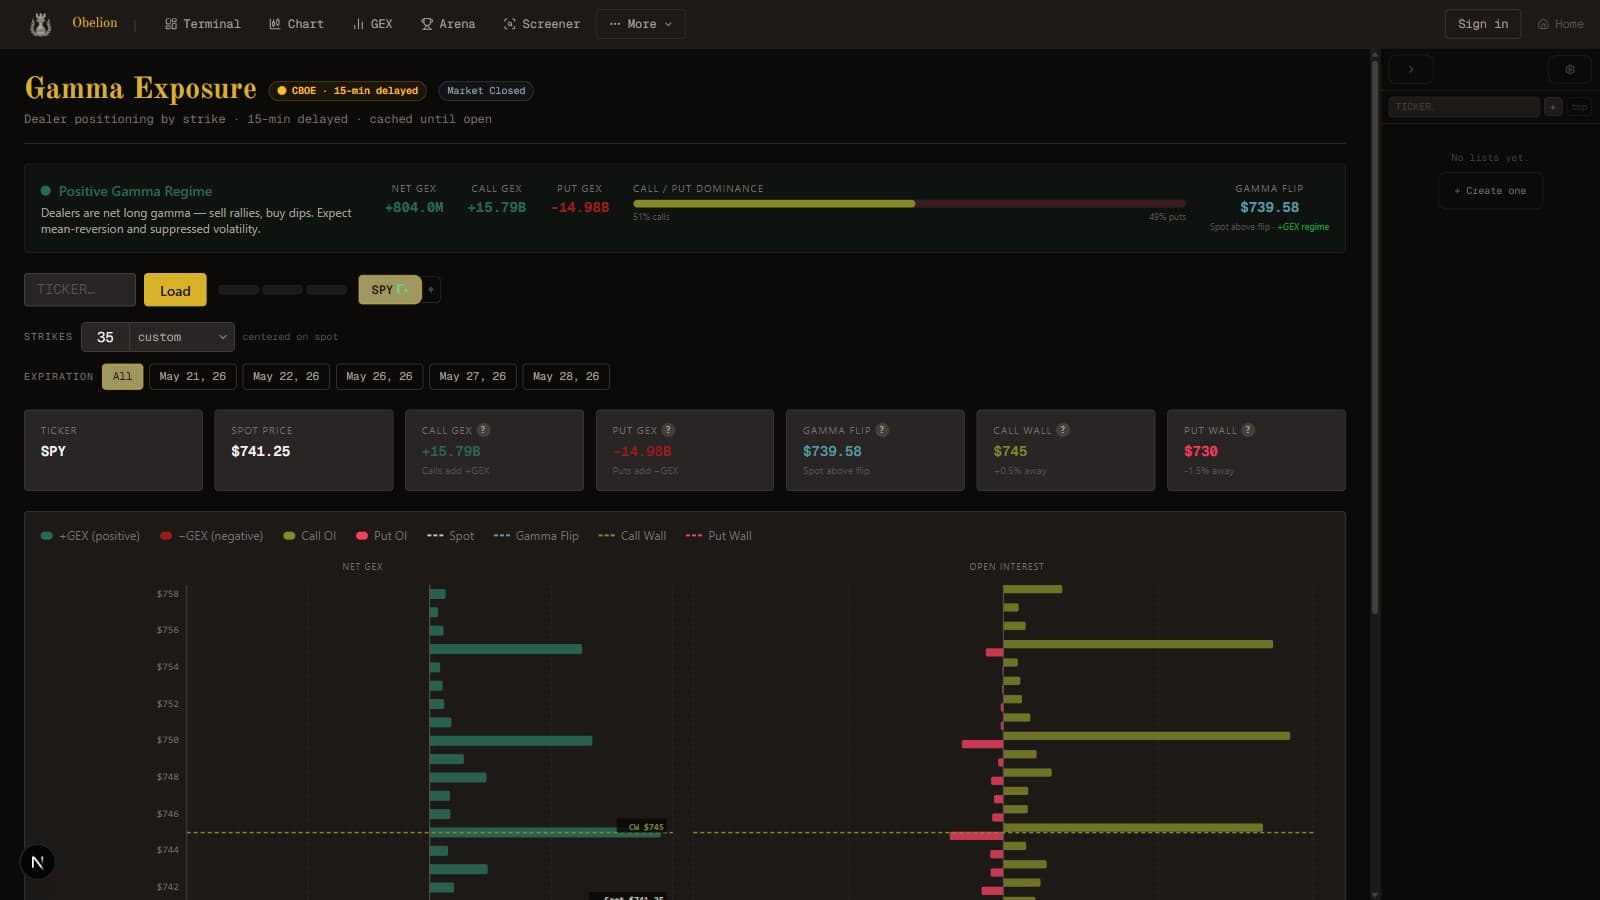Toggle the Call Wall legend item
The height and width of the screenshot is (900, 1600).
tap(632, 536)
